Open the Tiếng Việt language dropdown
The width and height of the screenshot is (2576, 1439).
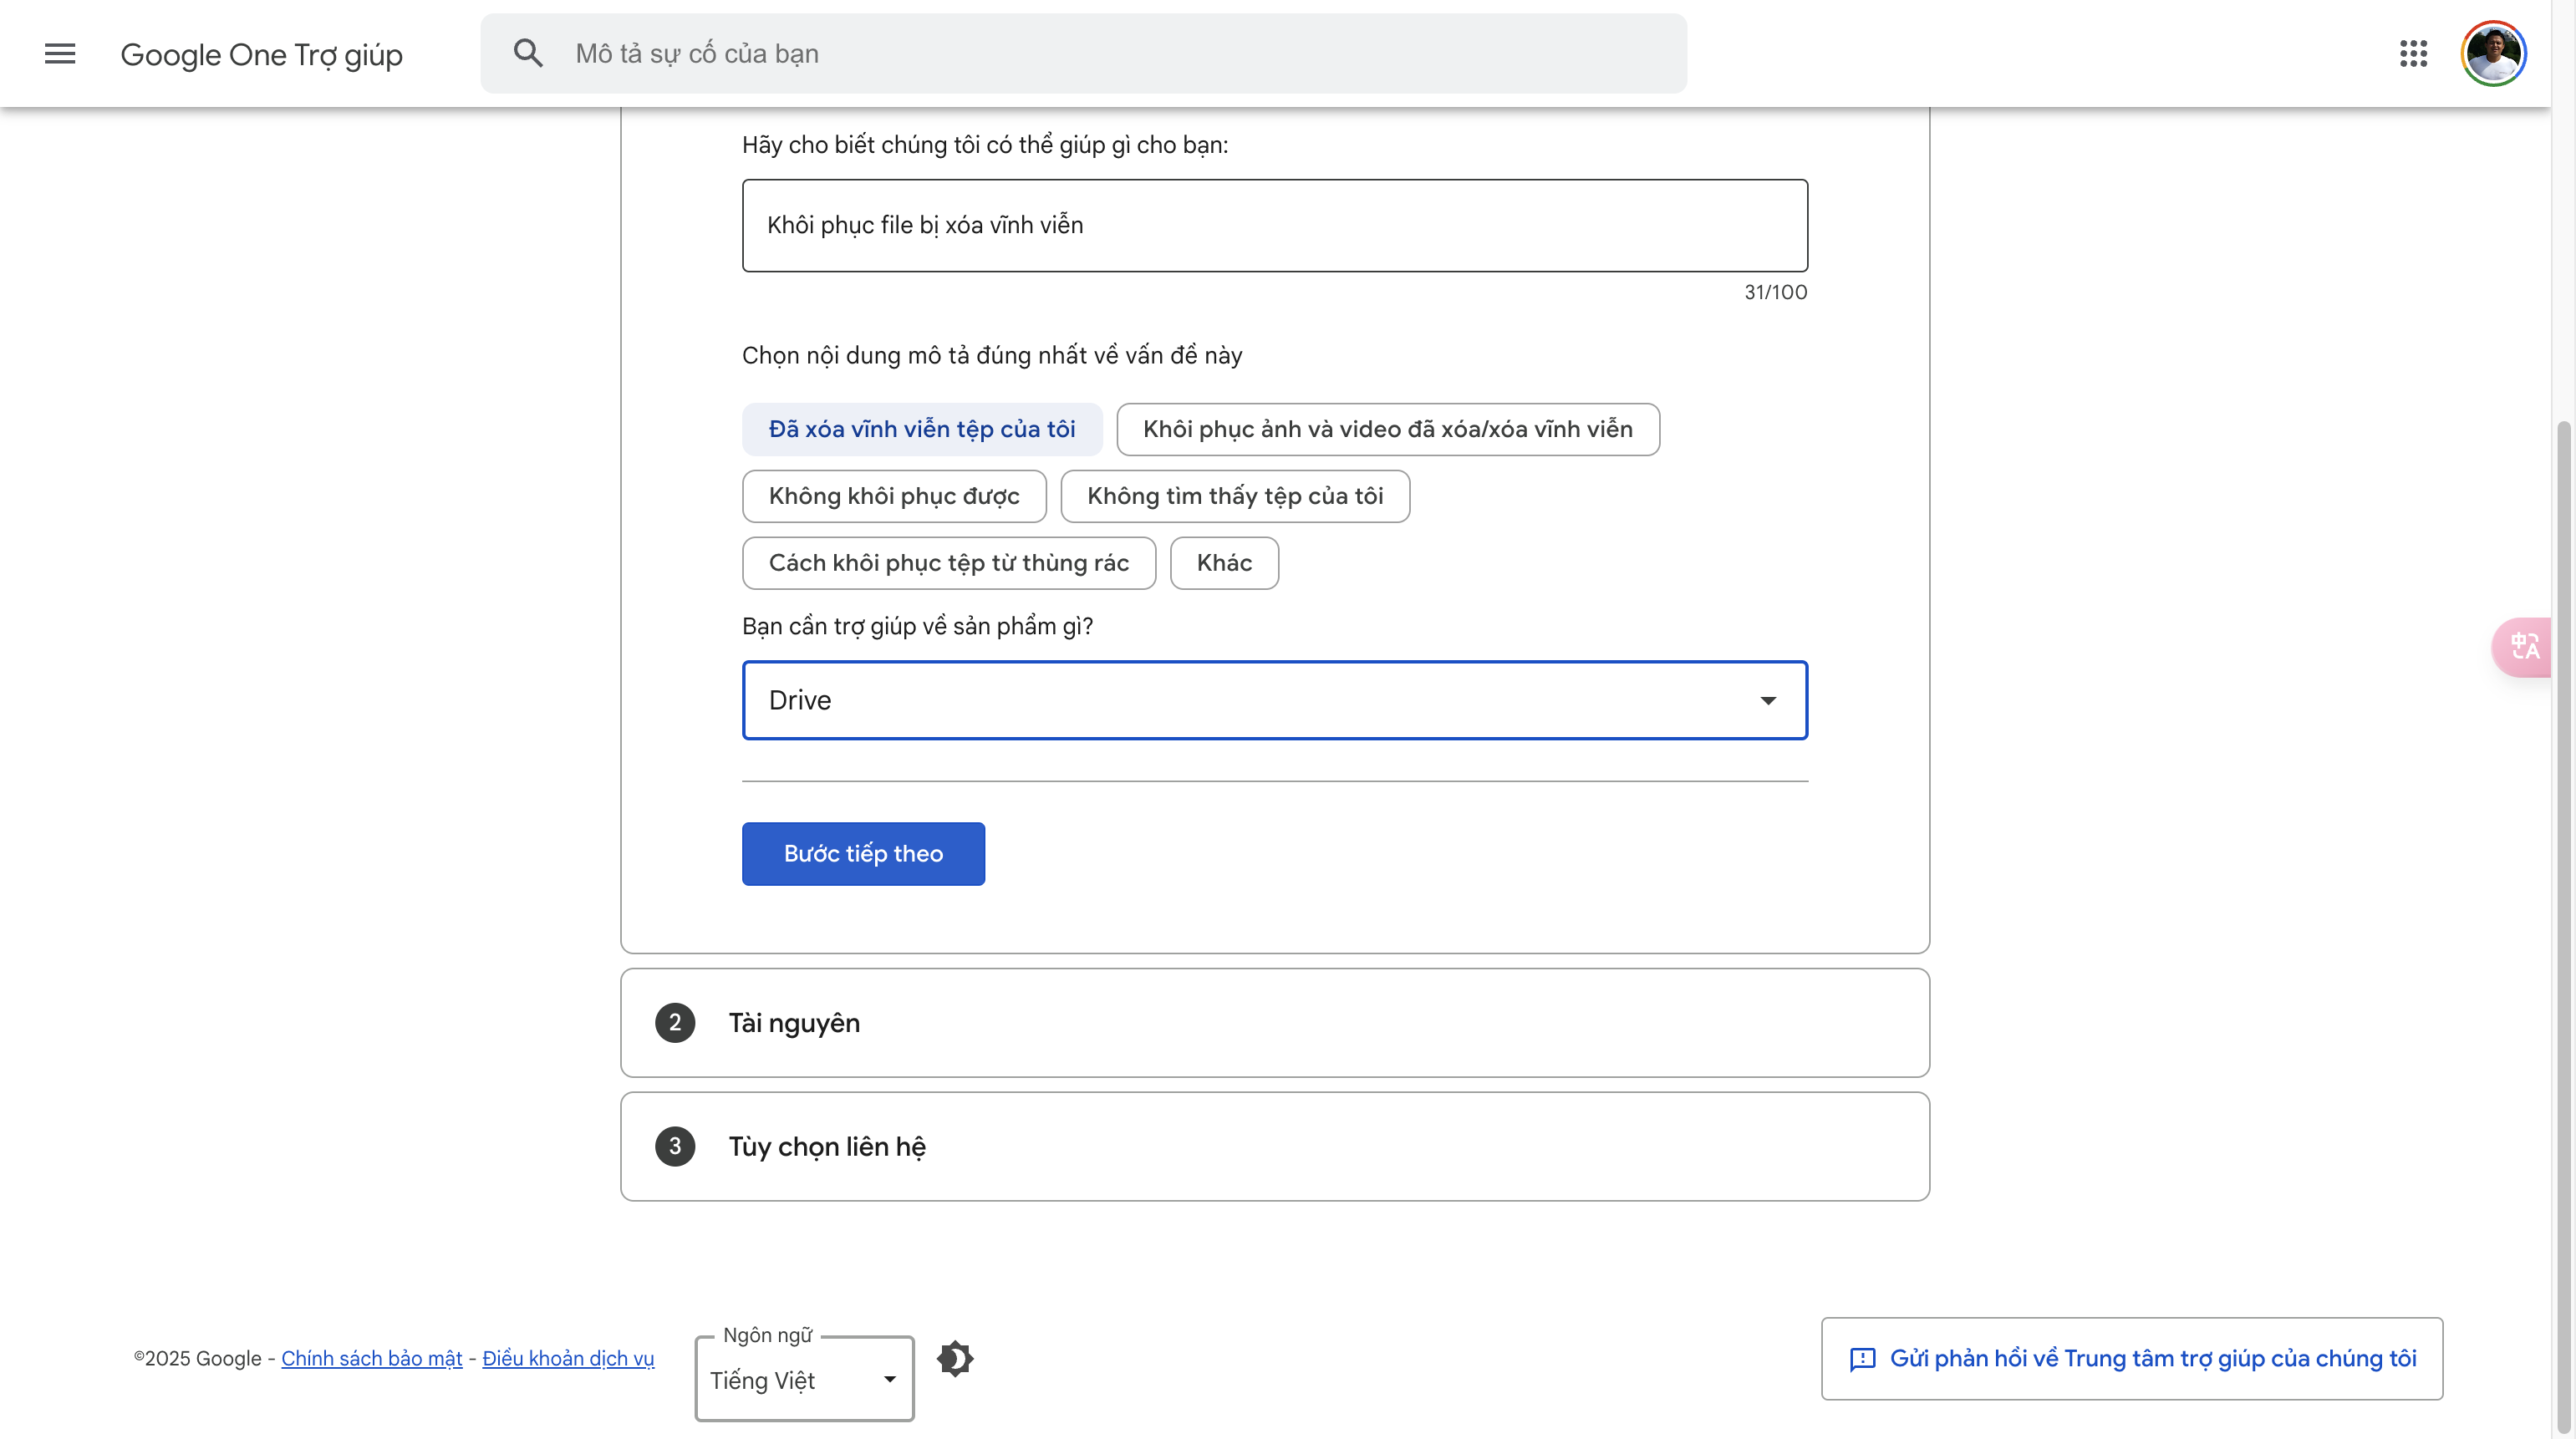pyautogui.click(x=804, y=1379)
